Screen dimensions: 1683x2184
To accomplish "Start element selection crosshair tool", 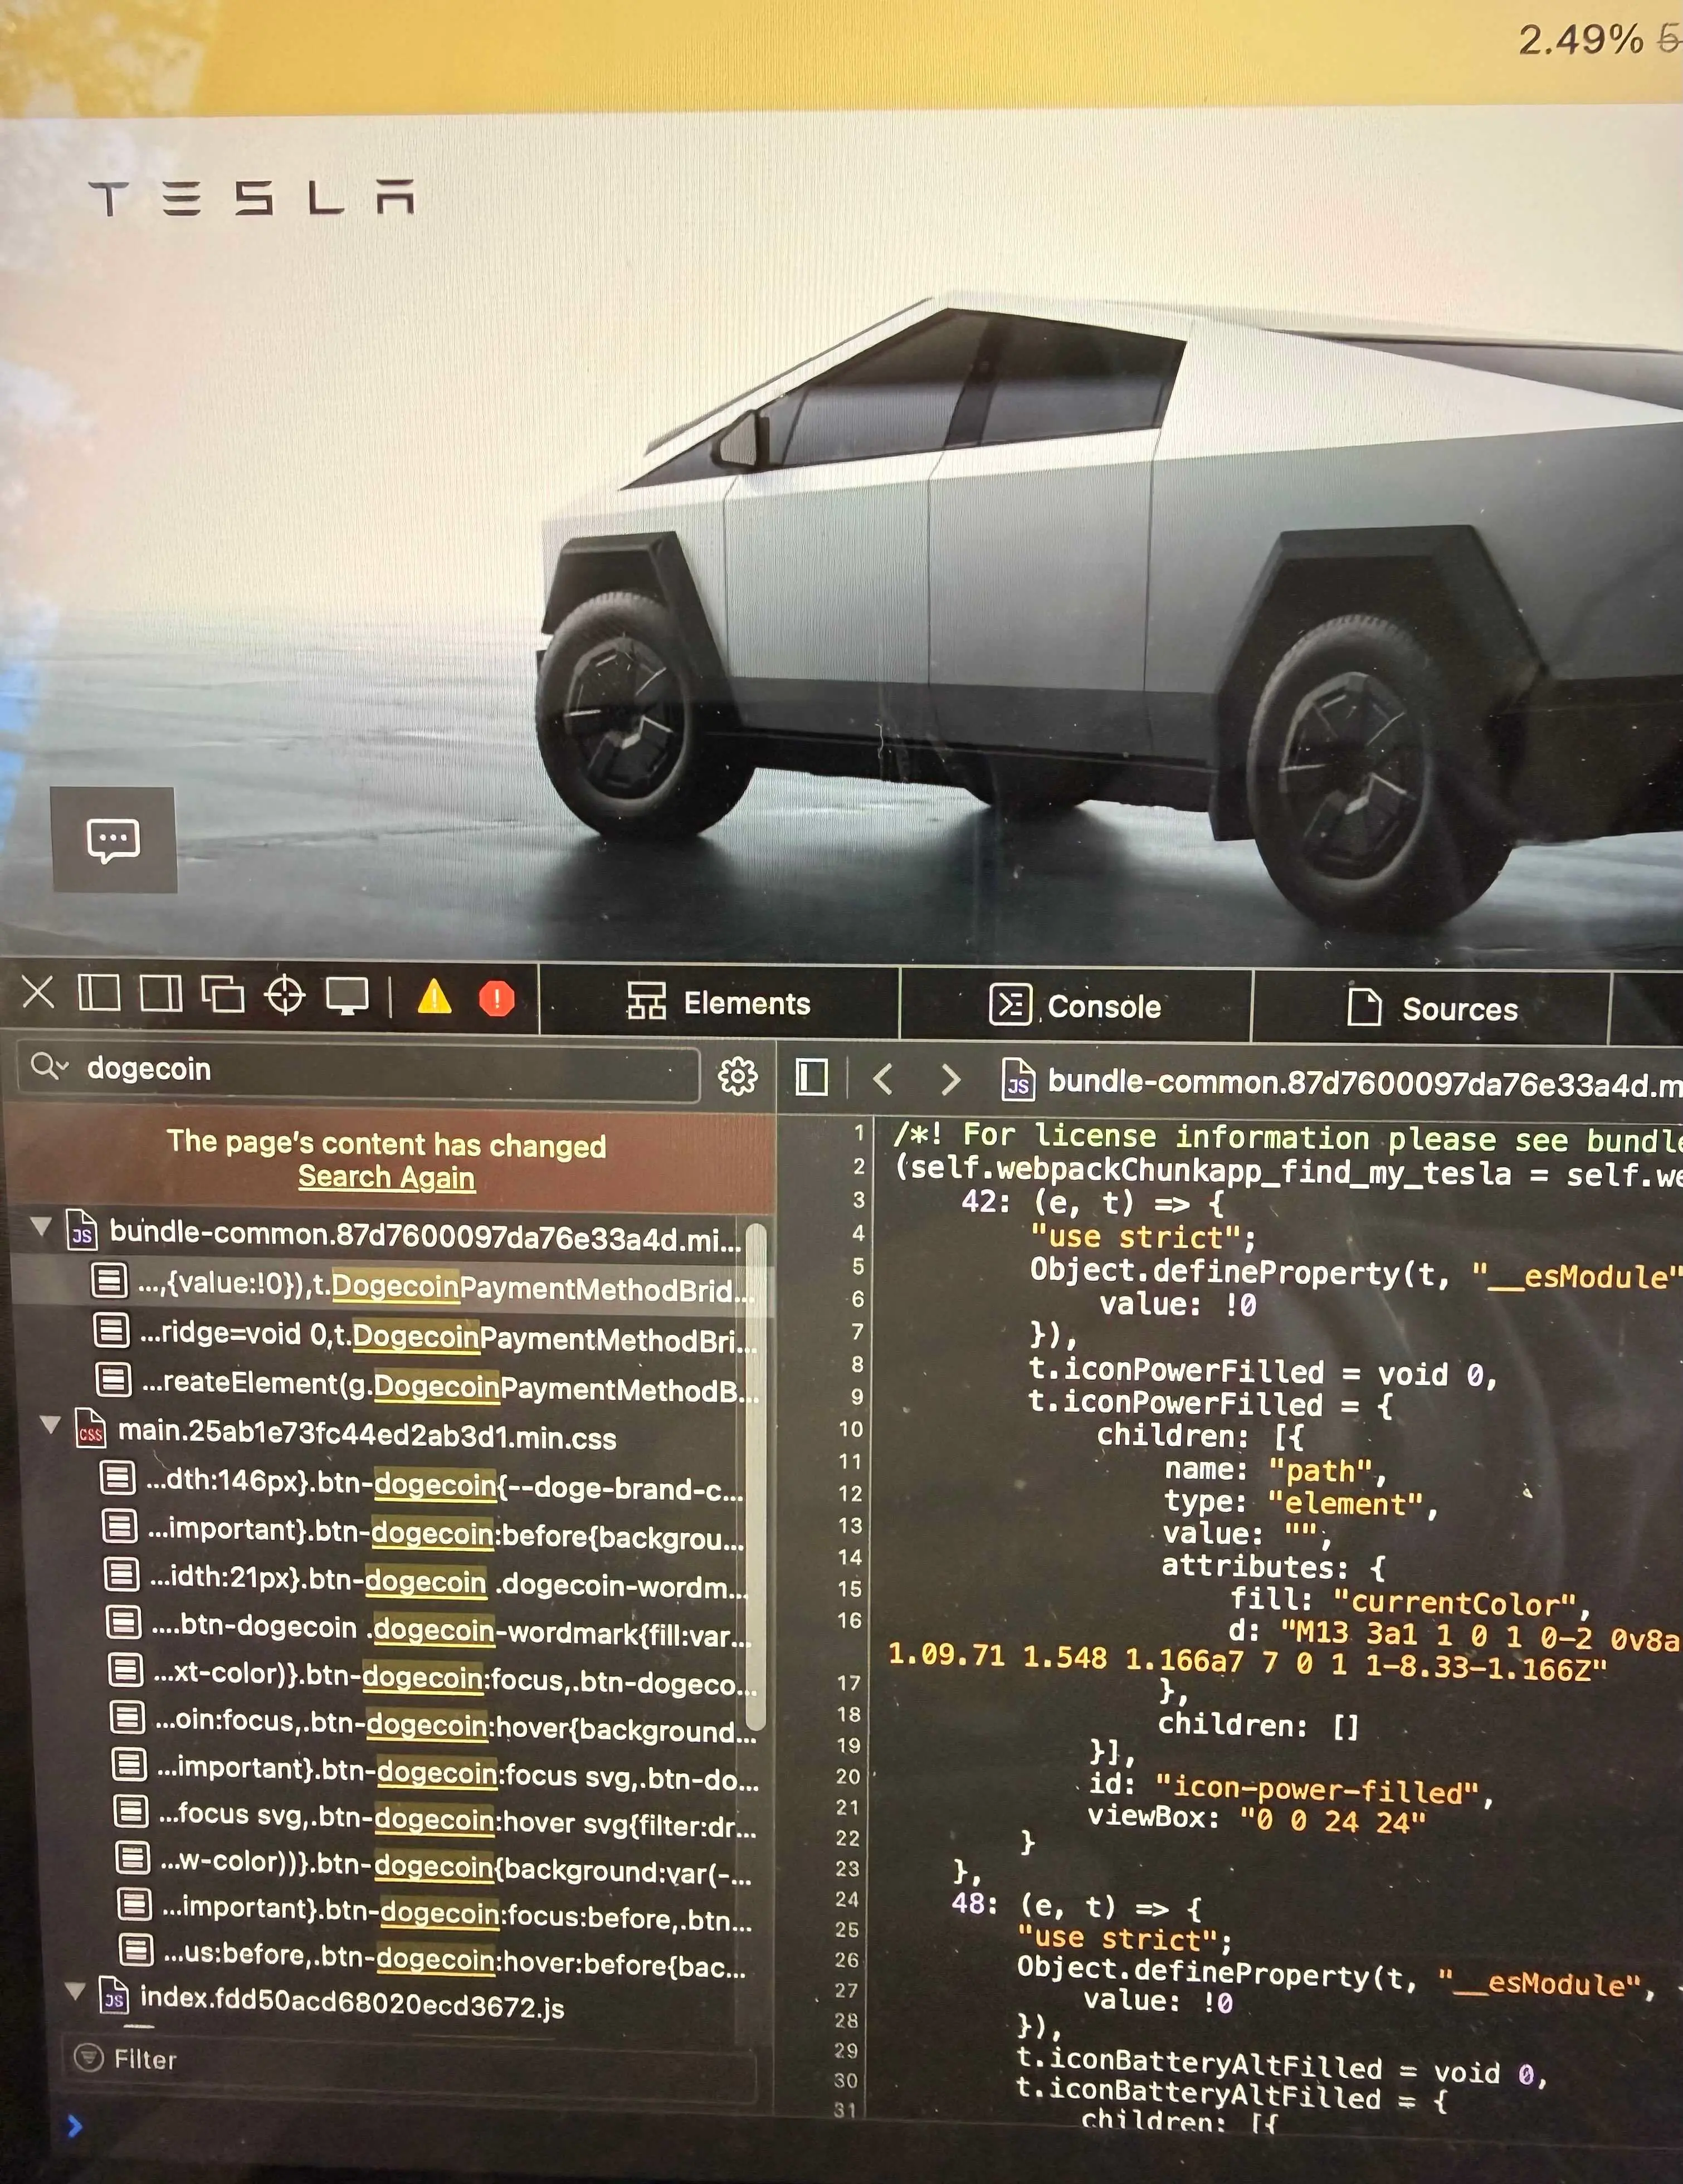I will [x=285, y=996].
